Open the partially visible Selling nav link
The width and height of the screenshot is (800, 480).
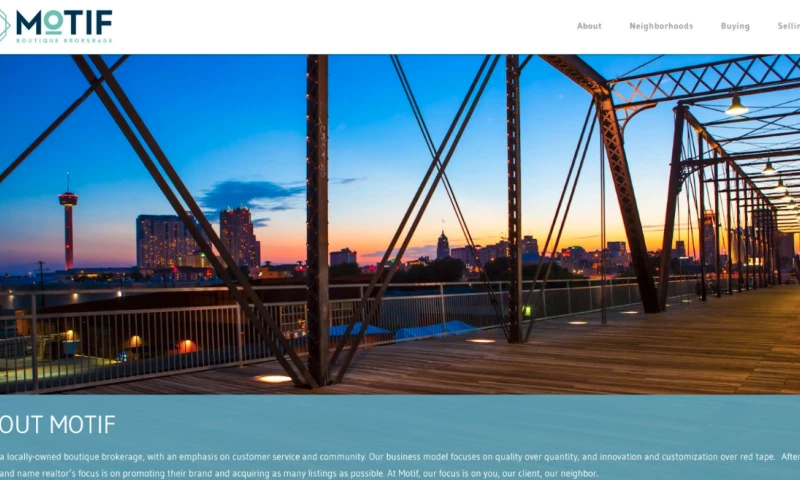[789, 26]
